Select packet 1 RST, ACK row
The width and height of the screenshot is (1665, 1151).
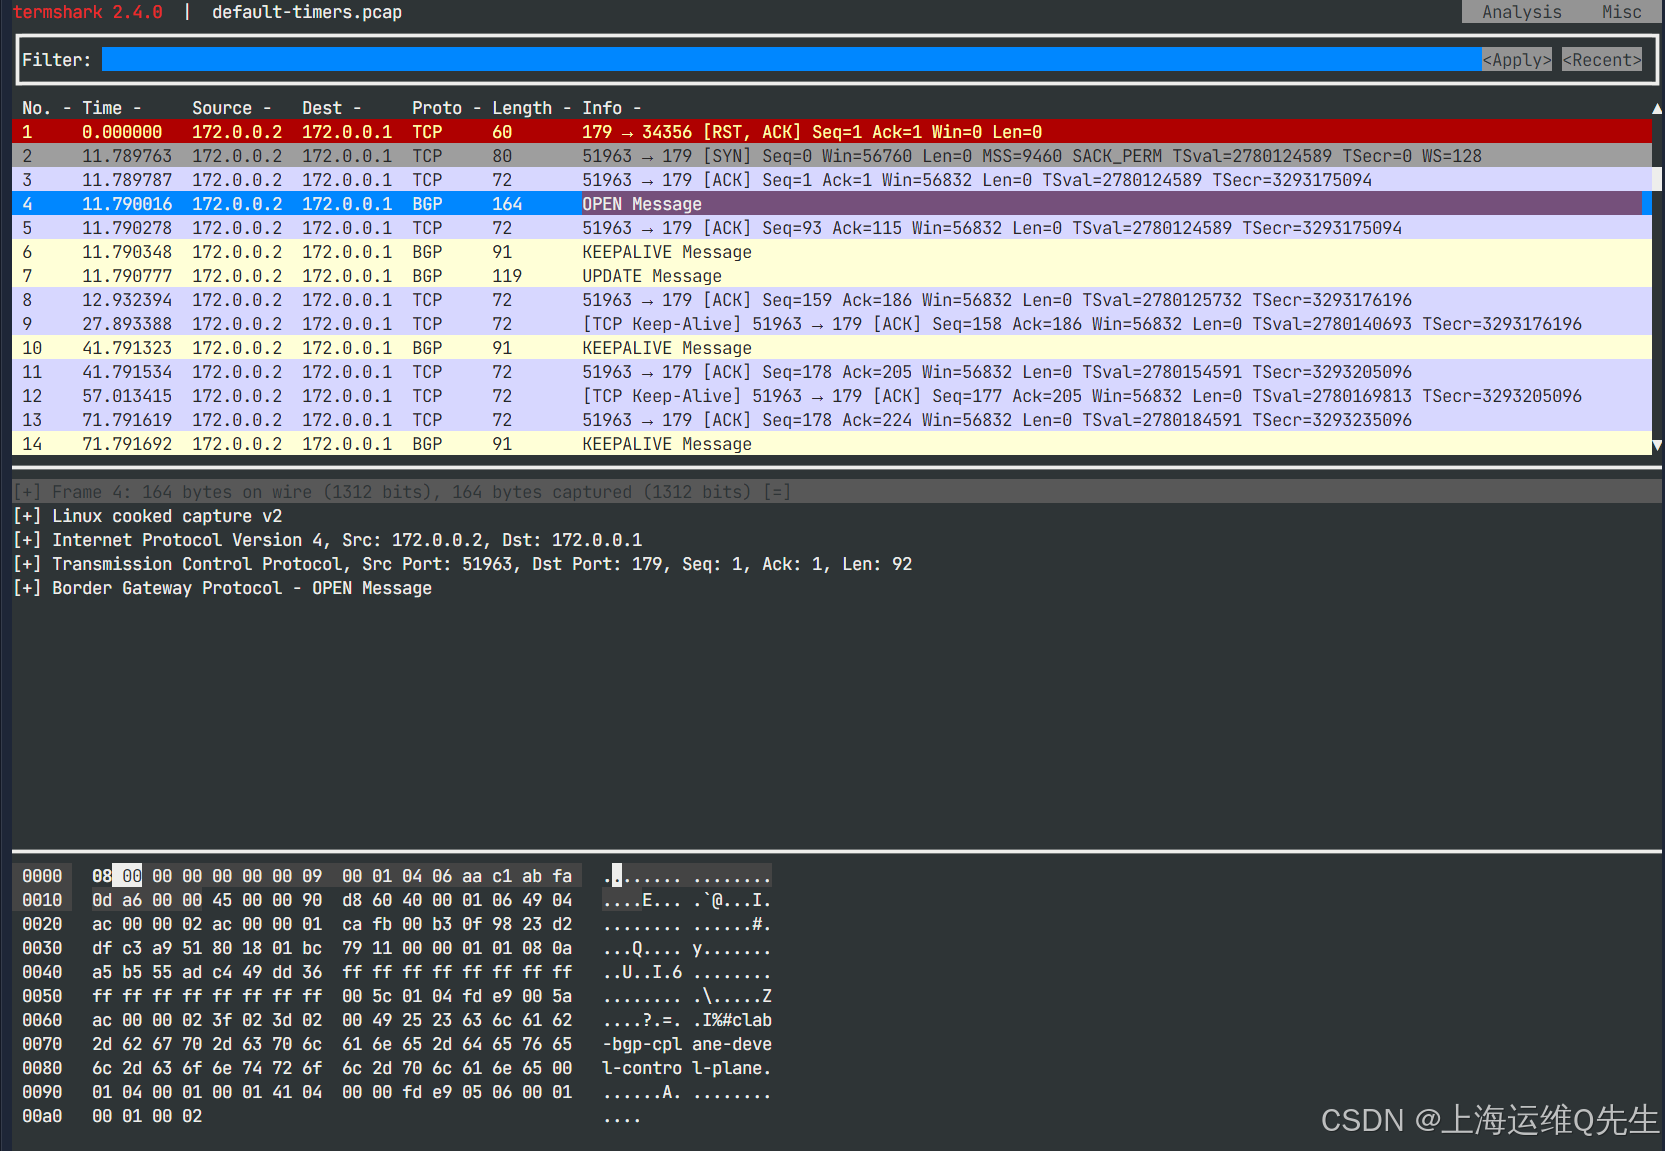(x=832, y=132)
